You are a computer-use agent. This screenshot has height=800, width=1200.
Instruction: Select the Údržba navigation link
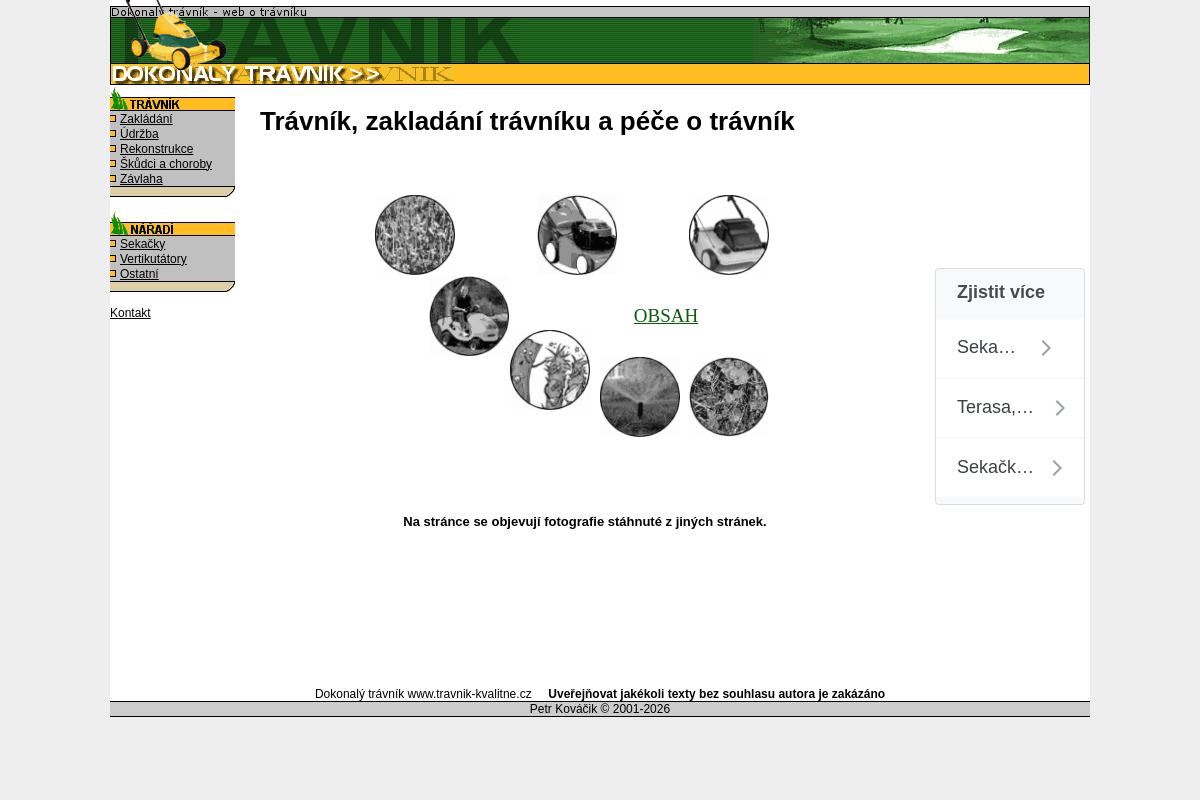[x=140, y=133]
